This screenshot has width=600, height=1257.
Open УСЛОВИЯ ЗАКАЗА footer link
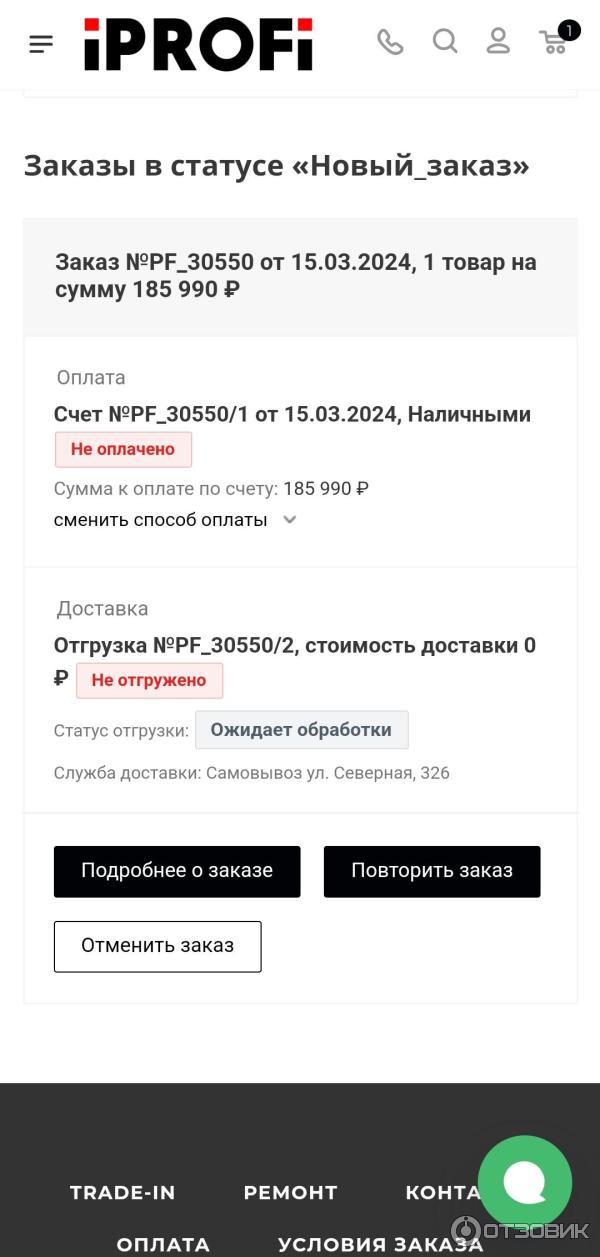[380, 1245]
